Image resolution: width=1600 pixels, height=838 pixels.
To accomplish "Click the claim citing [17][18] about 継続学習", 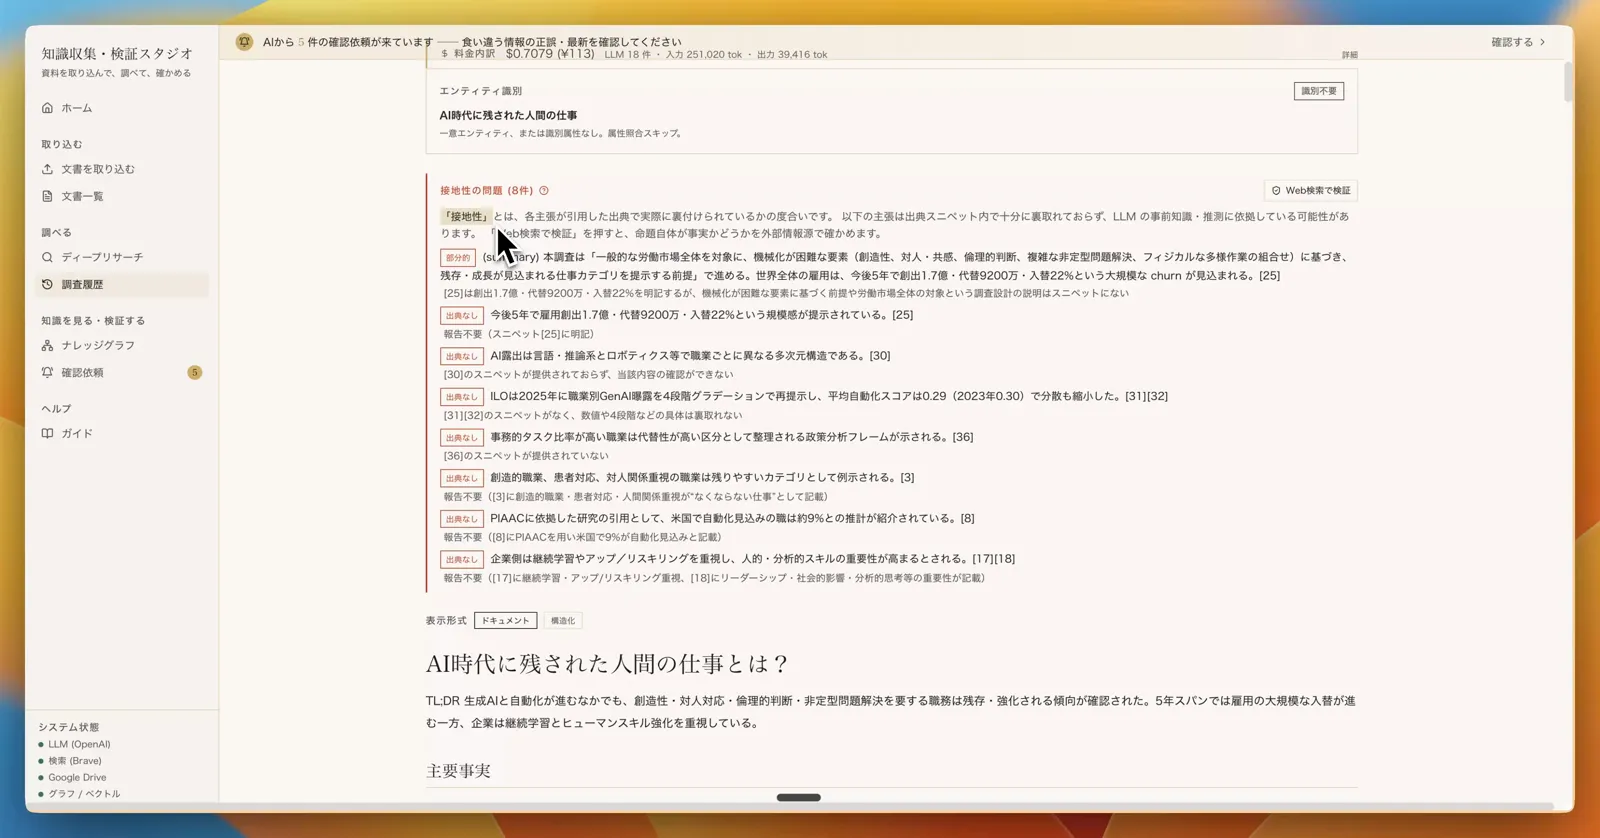I will (752, 559).
